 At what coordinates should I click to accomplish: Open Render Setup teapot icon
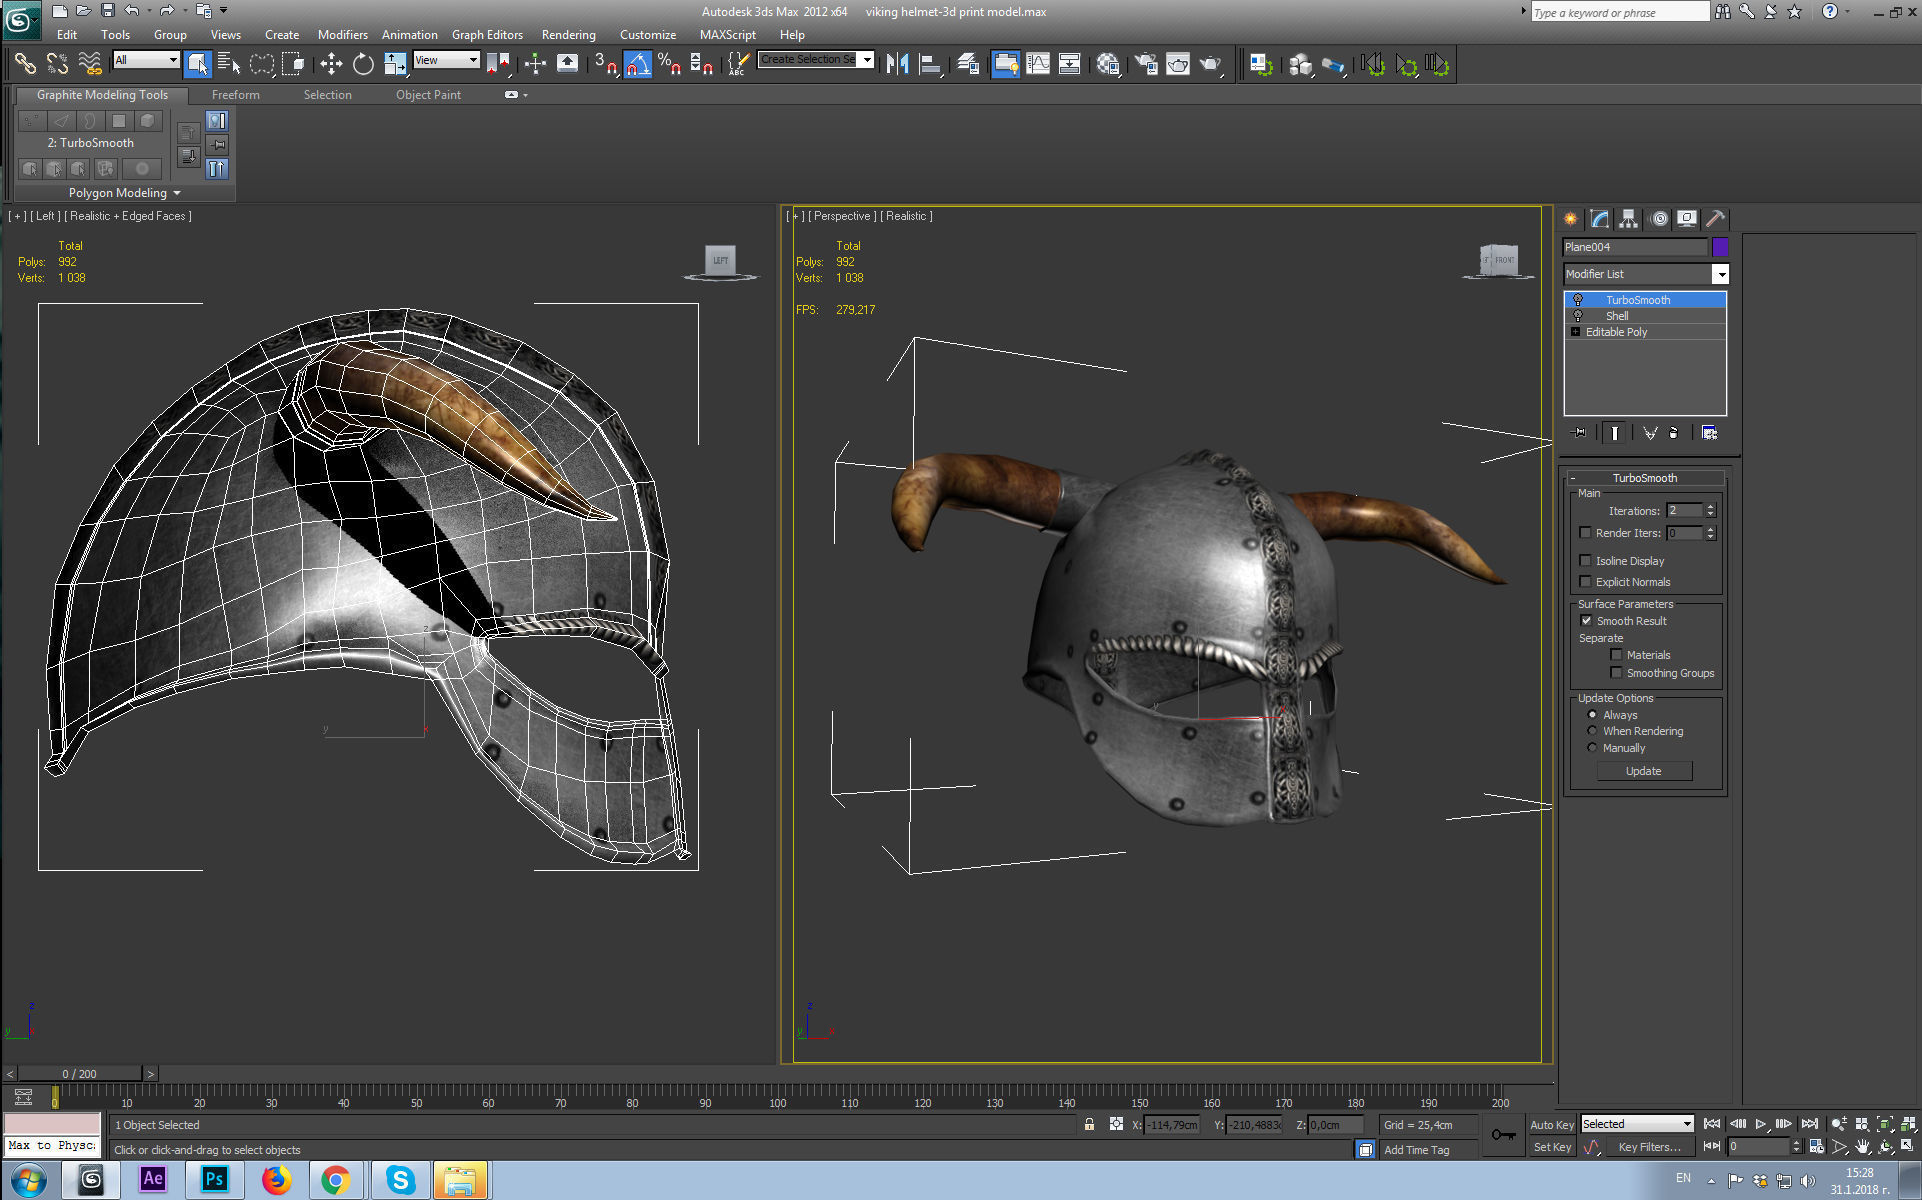click(1146, 64)
